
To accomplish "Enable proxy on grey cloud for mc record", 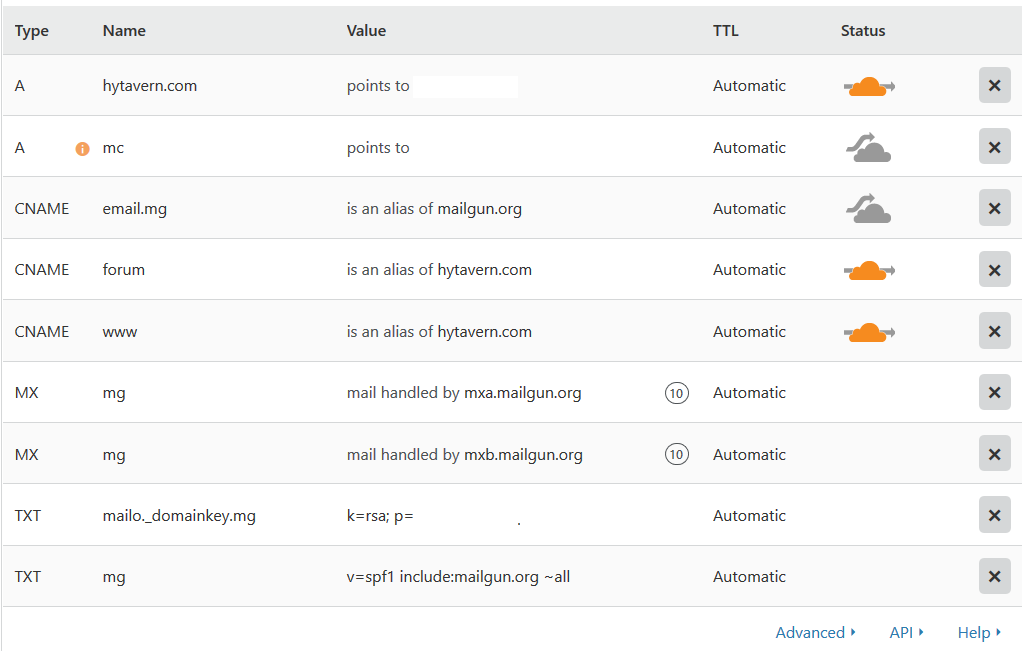I will pos(869,147).
